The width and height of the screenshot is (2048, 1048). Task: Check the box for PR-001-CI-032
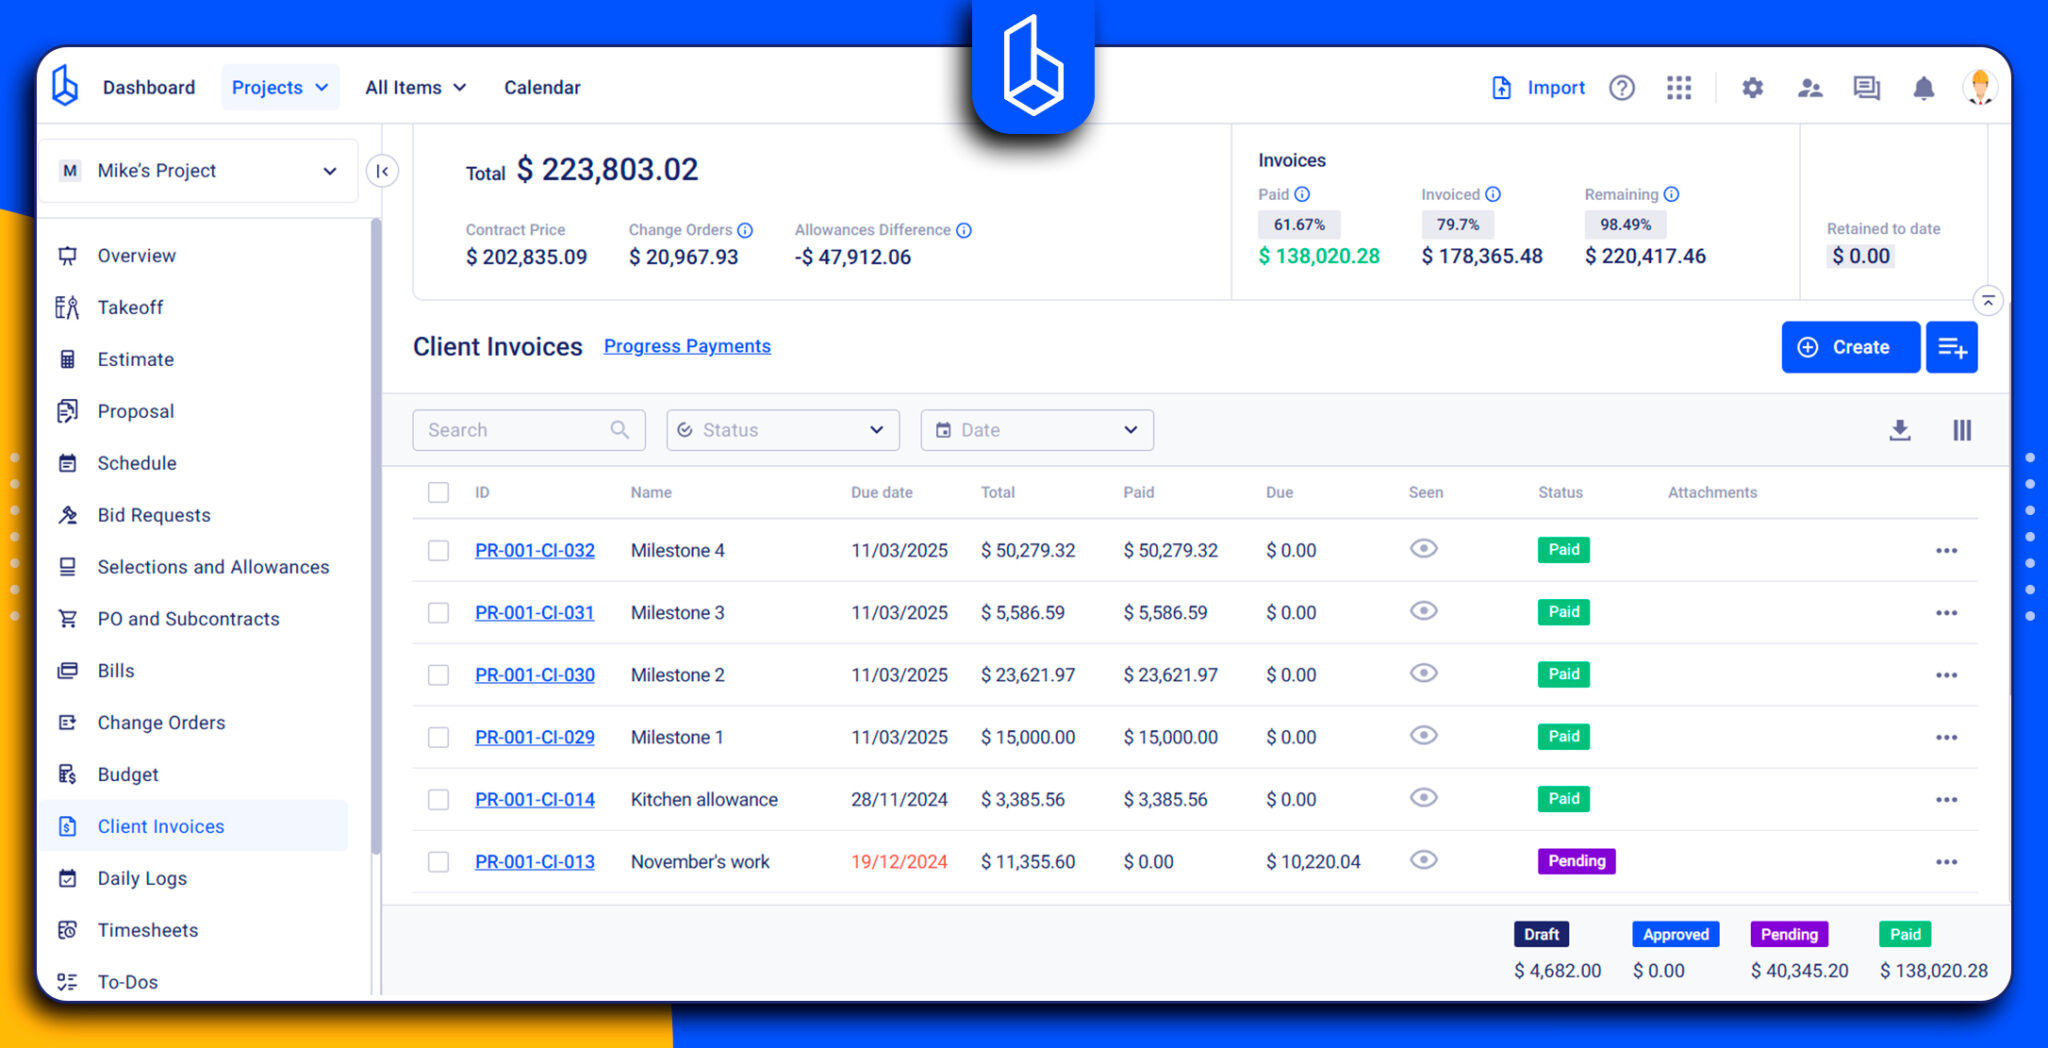click(438, 551)
